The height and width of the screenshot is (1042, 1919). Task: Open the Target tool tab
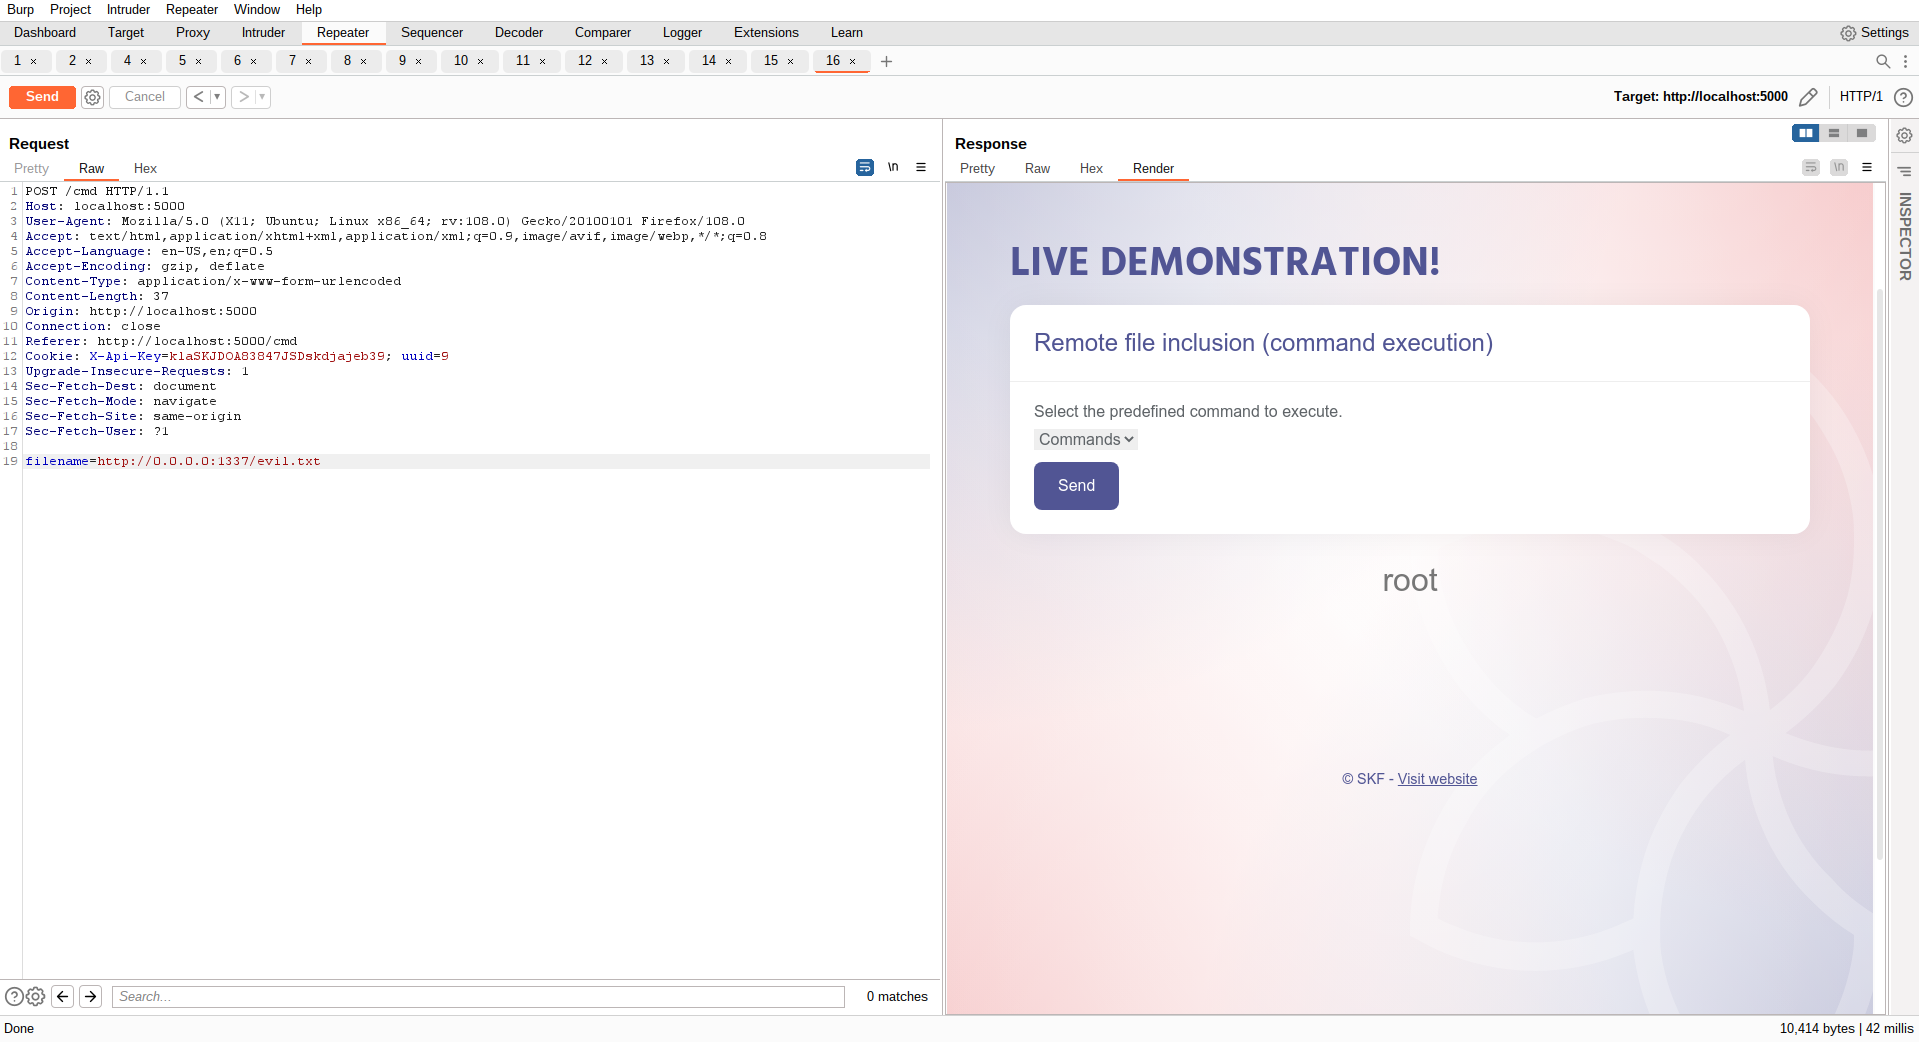[126, 33]
